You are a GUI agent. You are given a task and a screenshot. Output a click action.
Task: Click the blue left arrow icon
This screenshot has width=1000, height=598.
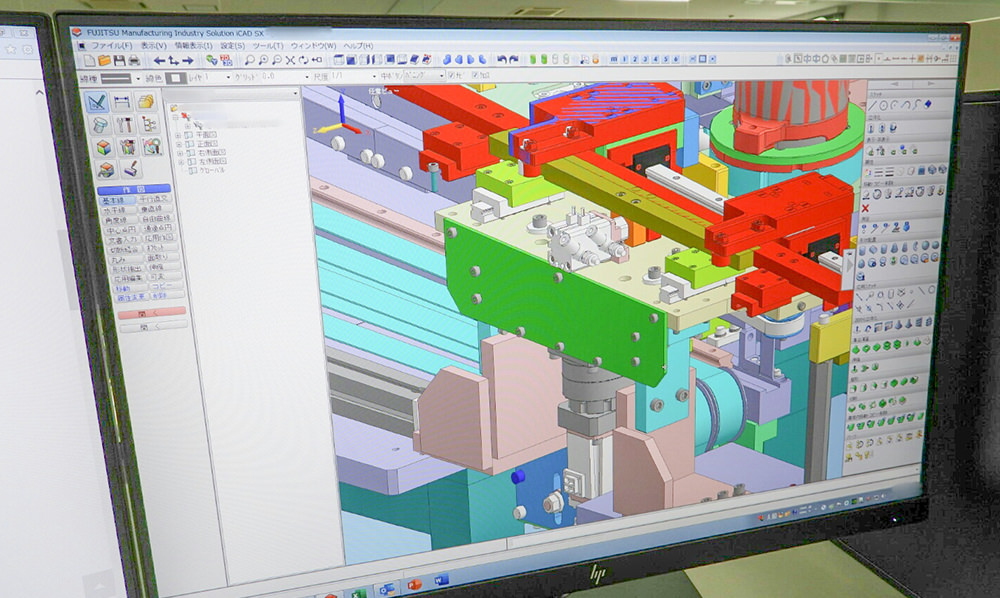coord(159,61)
